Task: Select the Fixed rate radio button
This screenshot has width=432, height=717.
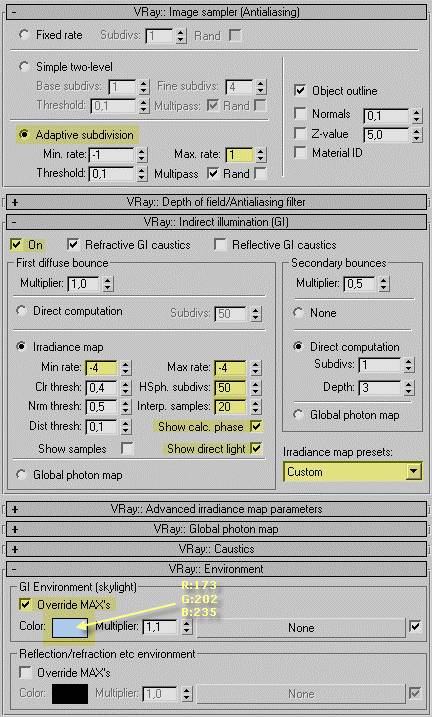Action: point(24,35)
